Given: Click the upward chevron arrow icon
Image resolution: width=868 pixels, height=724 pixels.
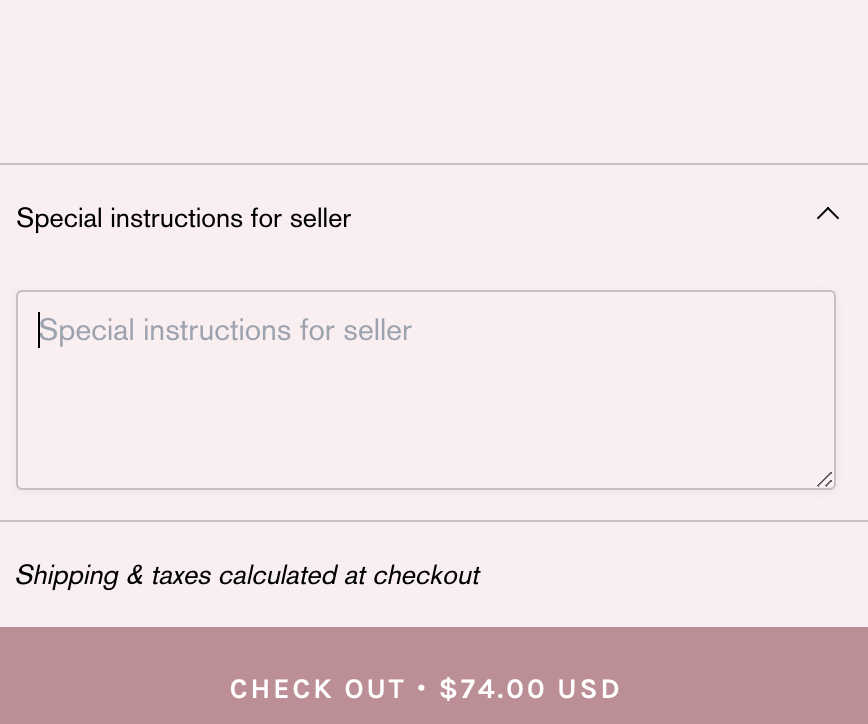Looking at the screenshot, I should pos(827,214).
